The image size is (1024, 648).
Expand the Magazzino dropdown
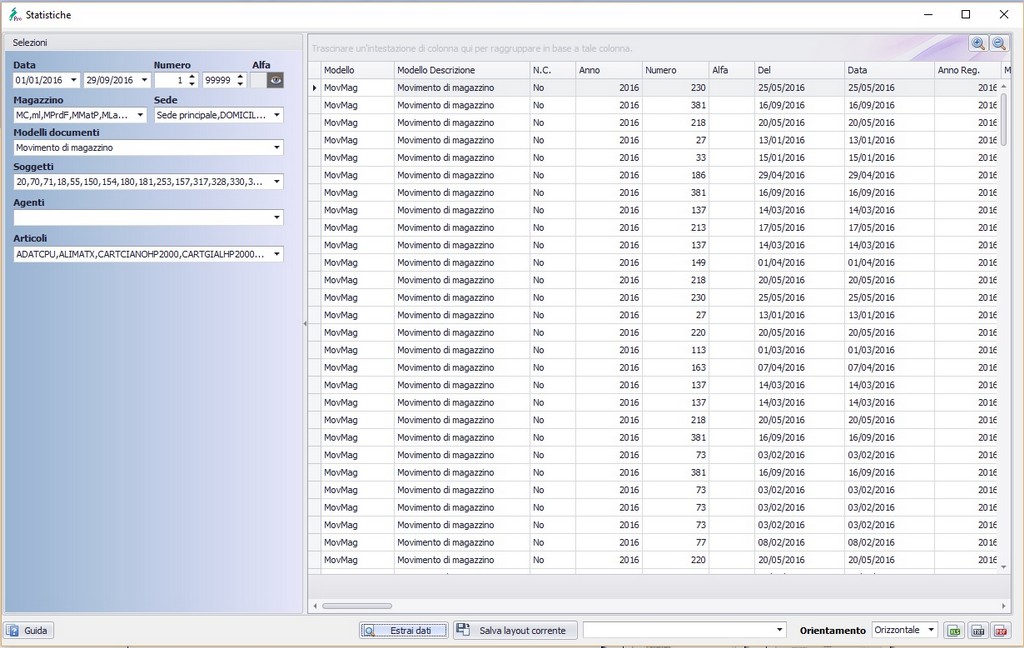(x=140, y=115)
